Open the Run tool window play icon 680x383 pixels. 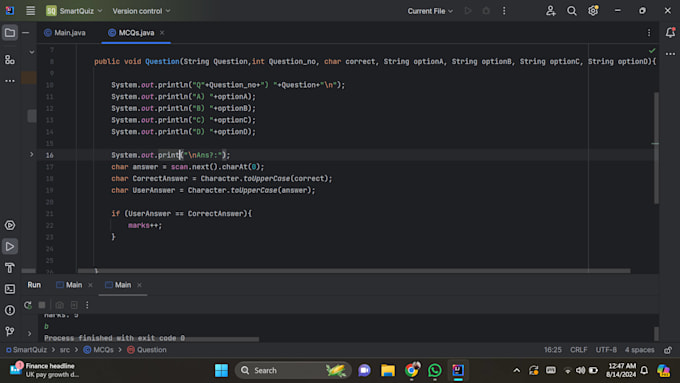[x=10, y=246]
